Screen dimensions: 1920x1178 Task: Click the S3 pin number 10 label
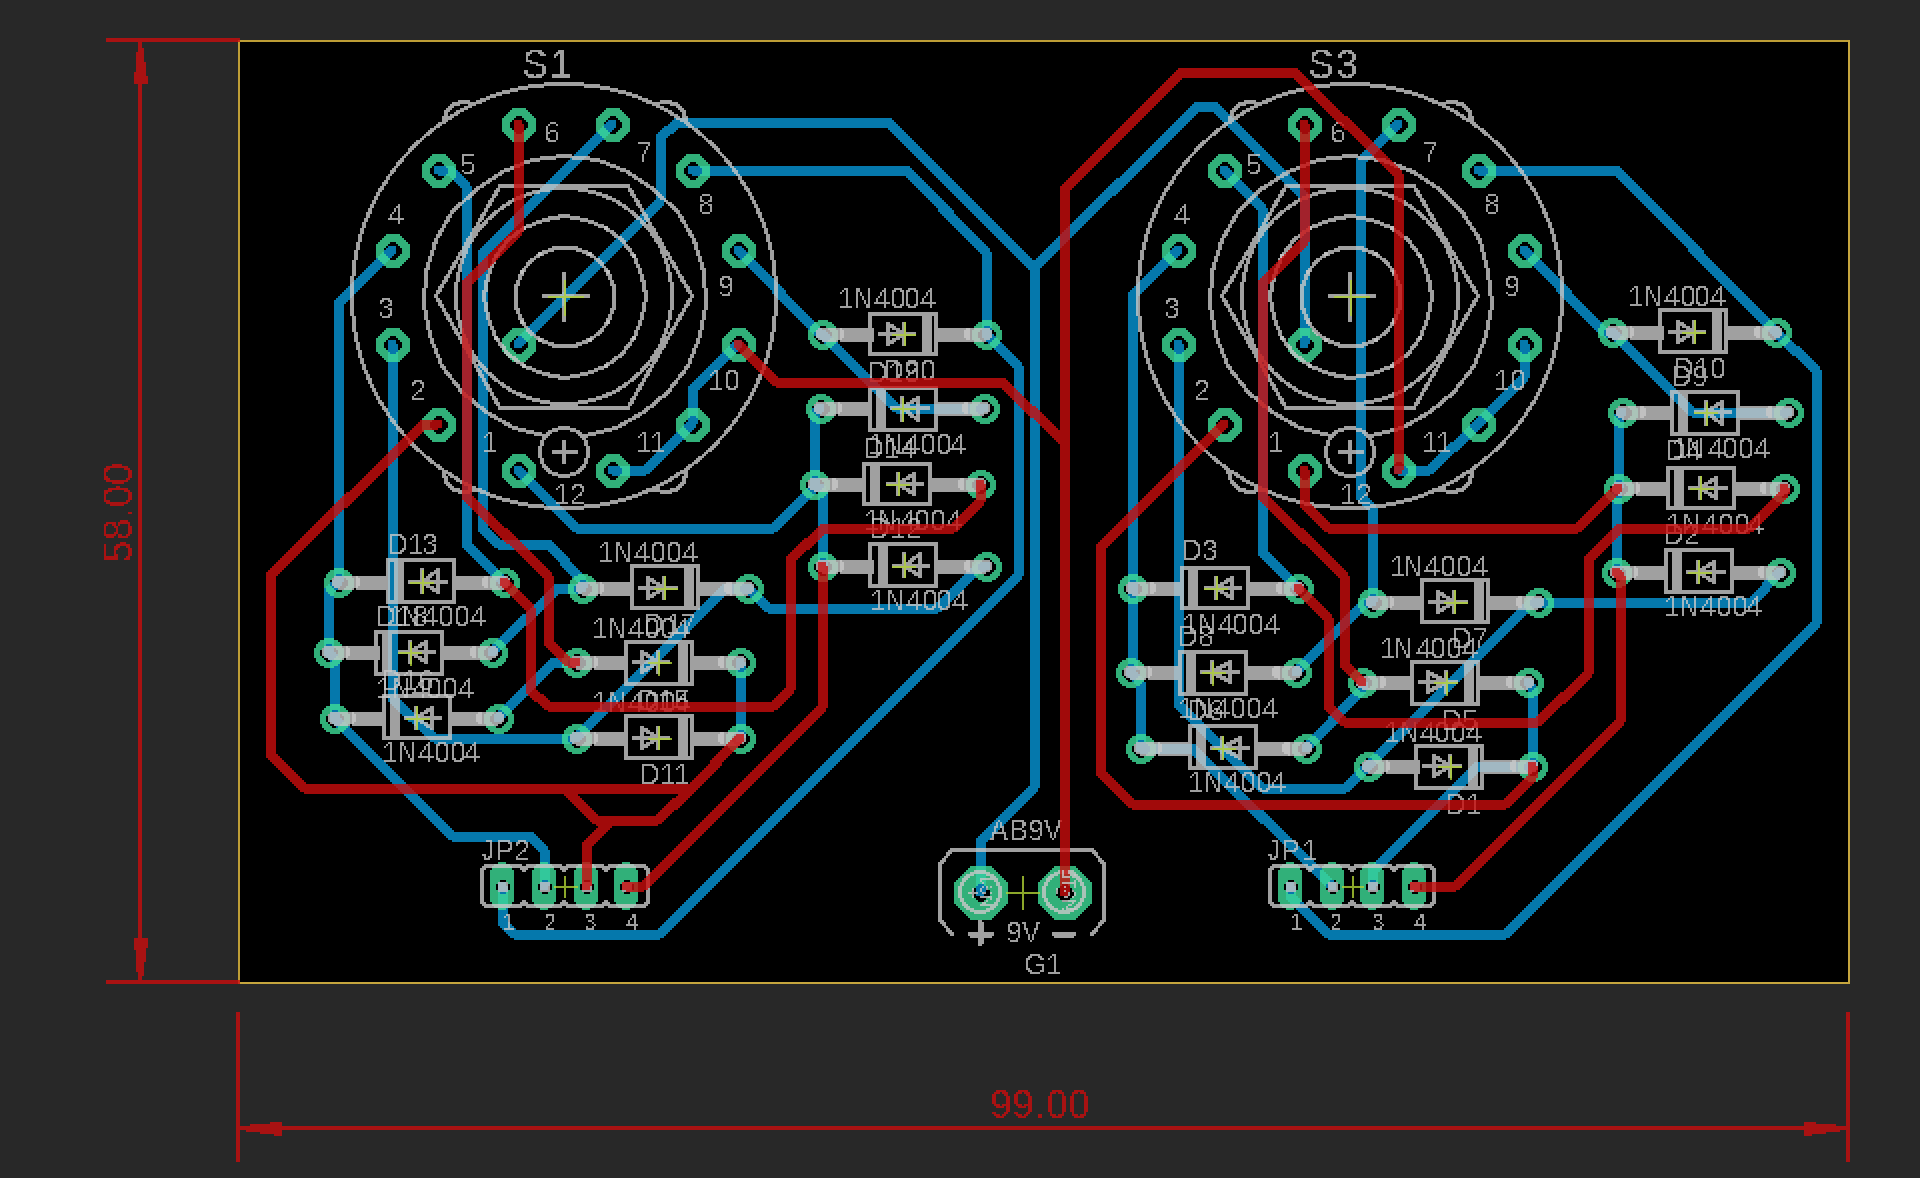(x=1510, y=380)
